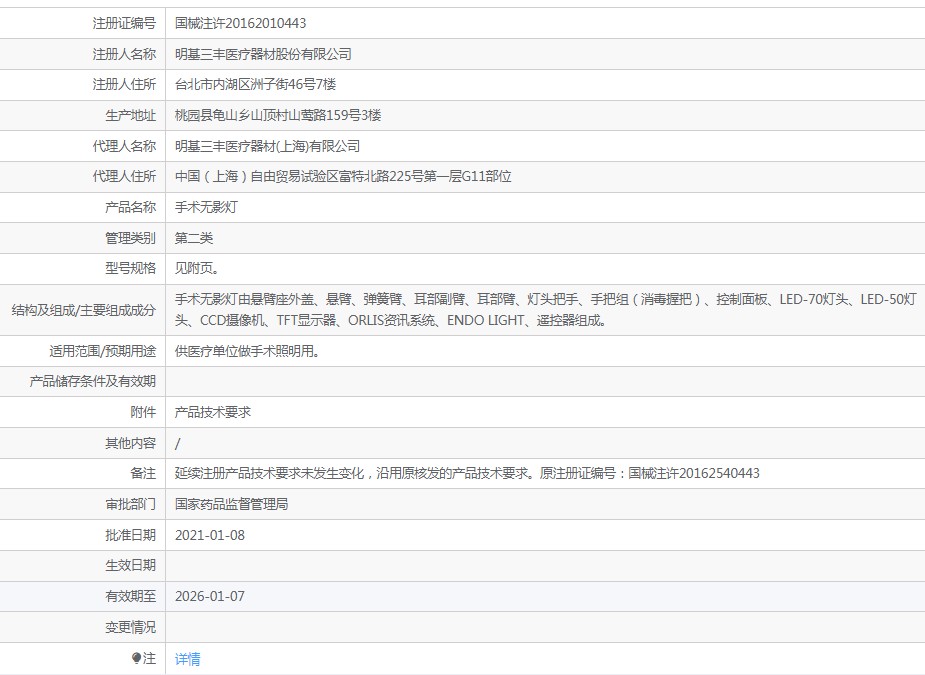Screen dimensions: 925x675
Task: Click the 其他内容 label
Action: pyautogui.click(x=131, y=443)
